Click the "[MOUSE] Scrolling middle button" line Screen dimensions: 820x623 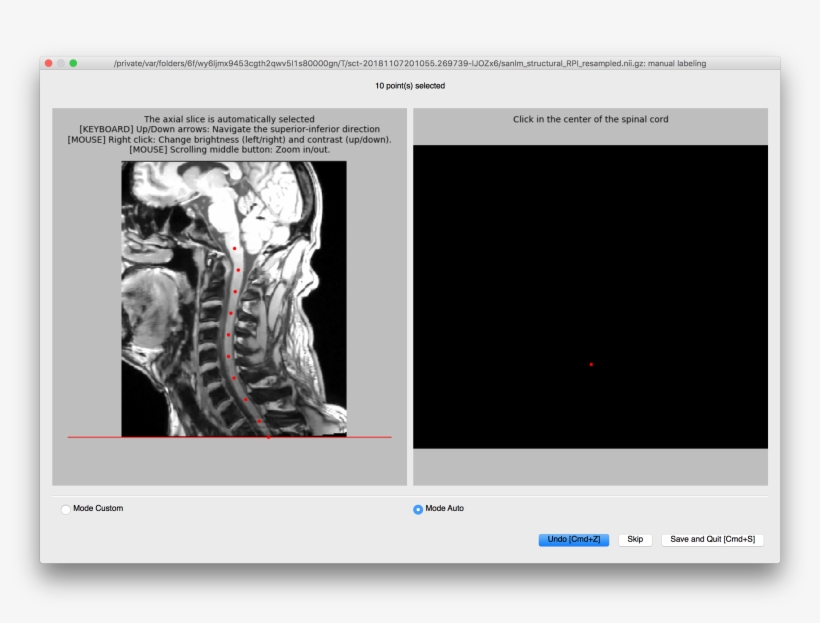click(x=229, y=150)
